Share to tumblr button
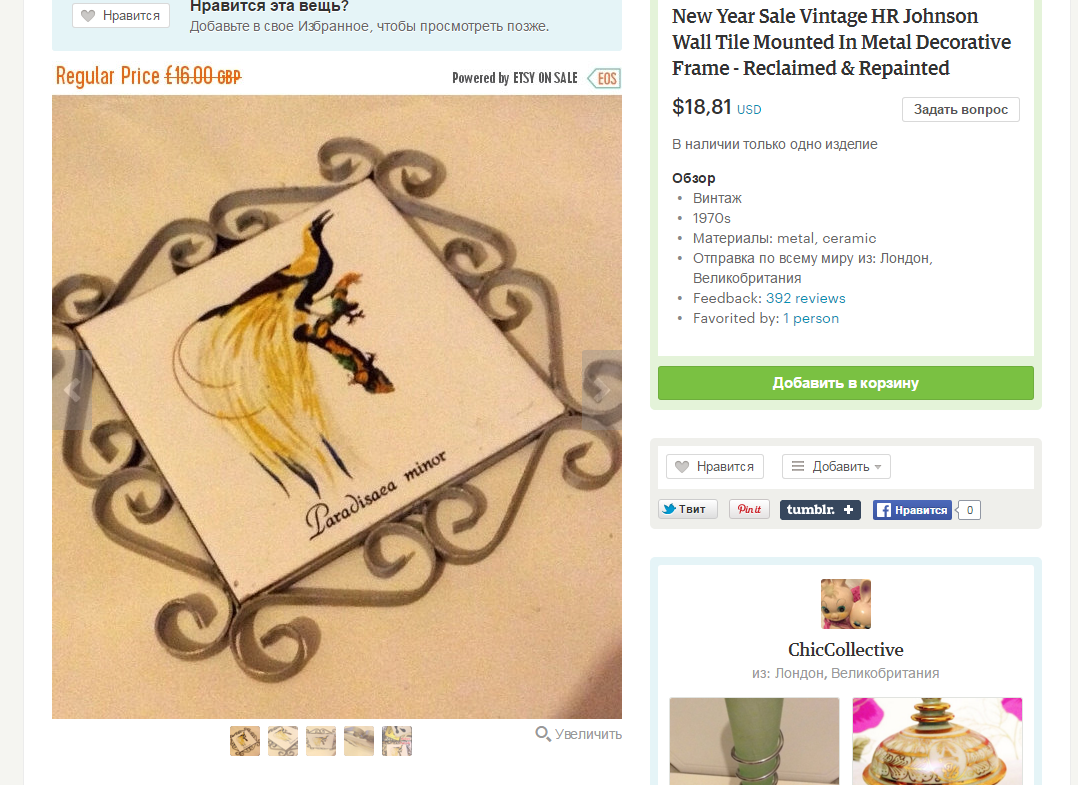Image resolution: width=1078 pixels, height=785 pixels. 820,509
